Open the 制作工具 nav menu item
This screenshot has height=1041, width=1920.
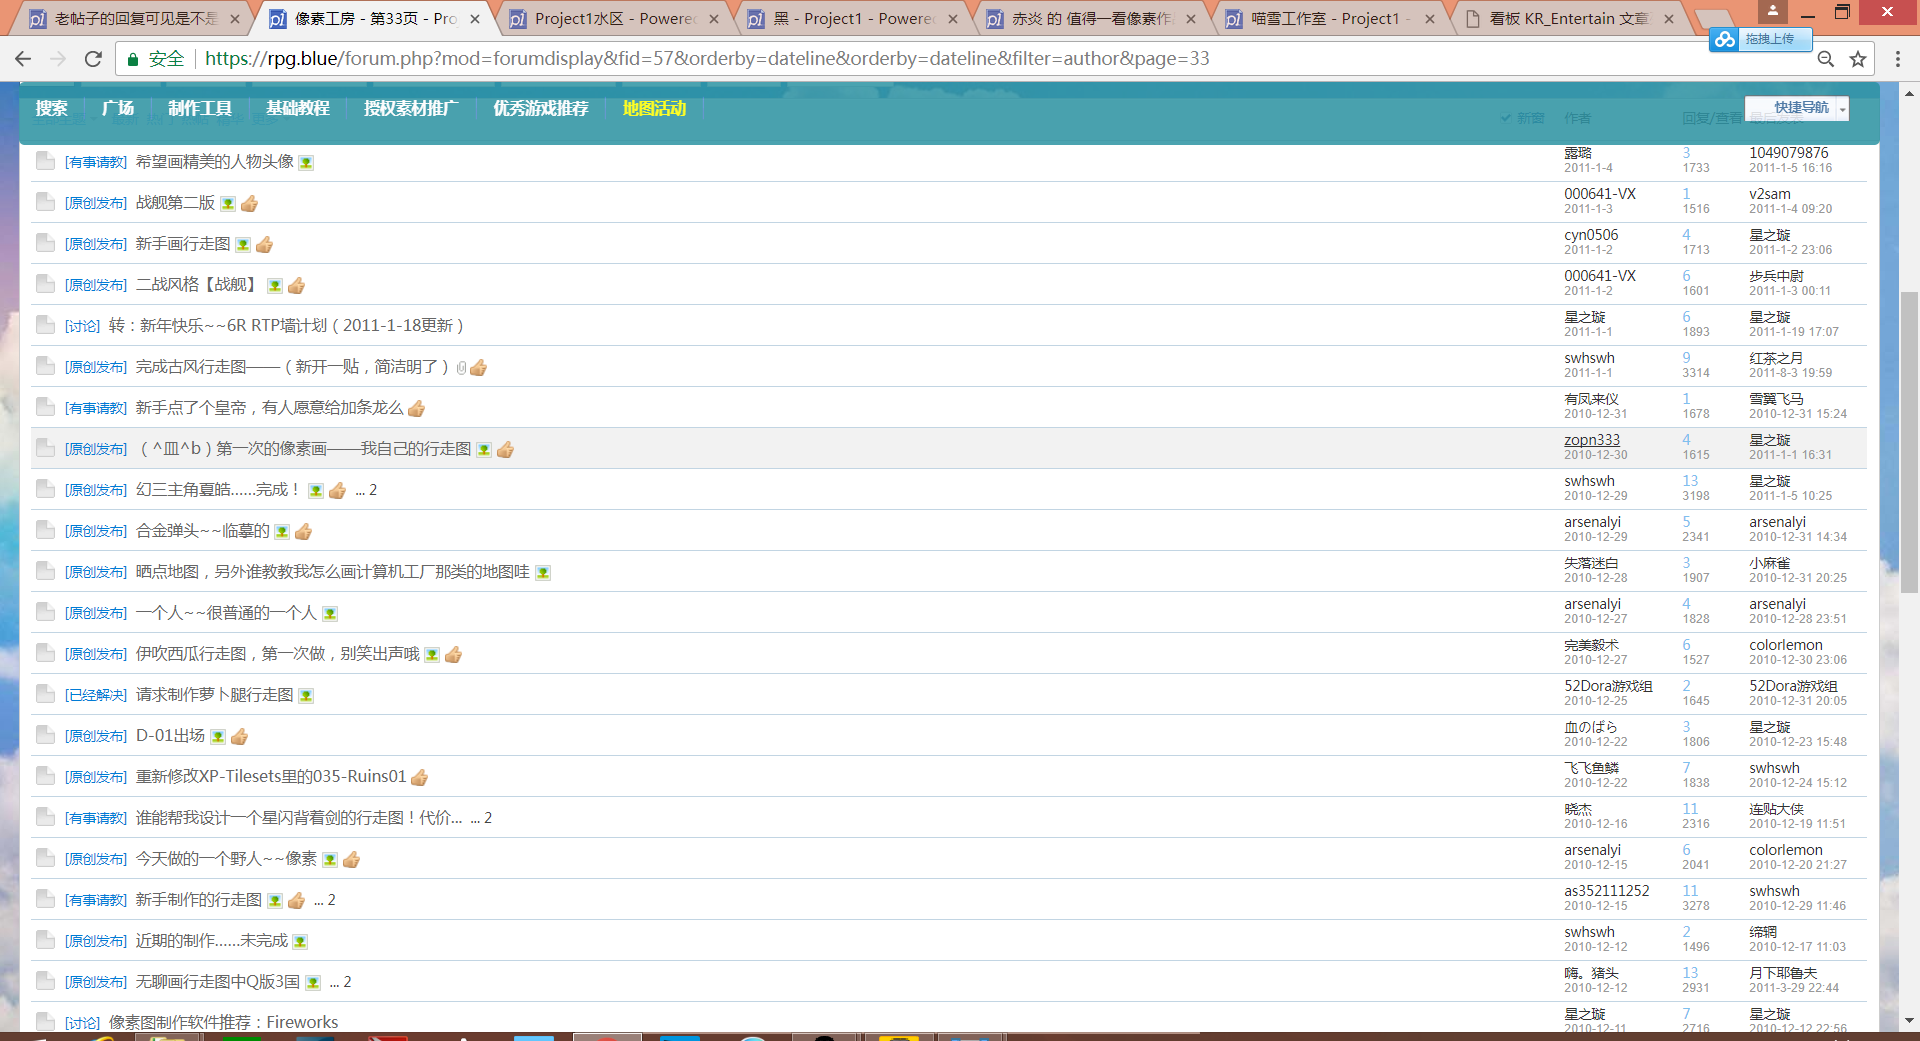tap(200, 108)
